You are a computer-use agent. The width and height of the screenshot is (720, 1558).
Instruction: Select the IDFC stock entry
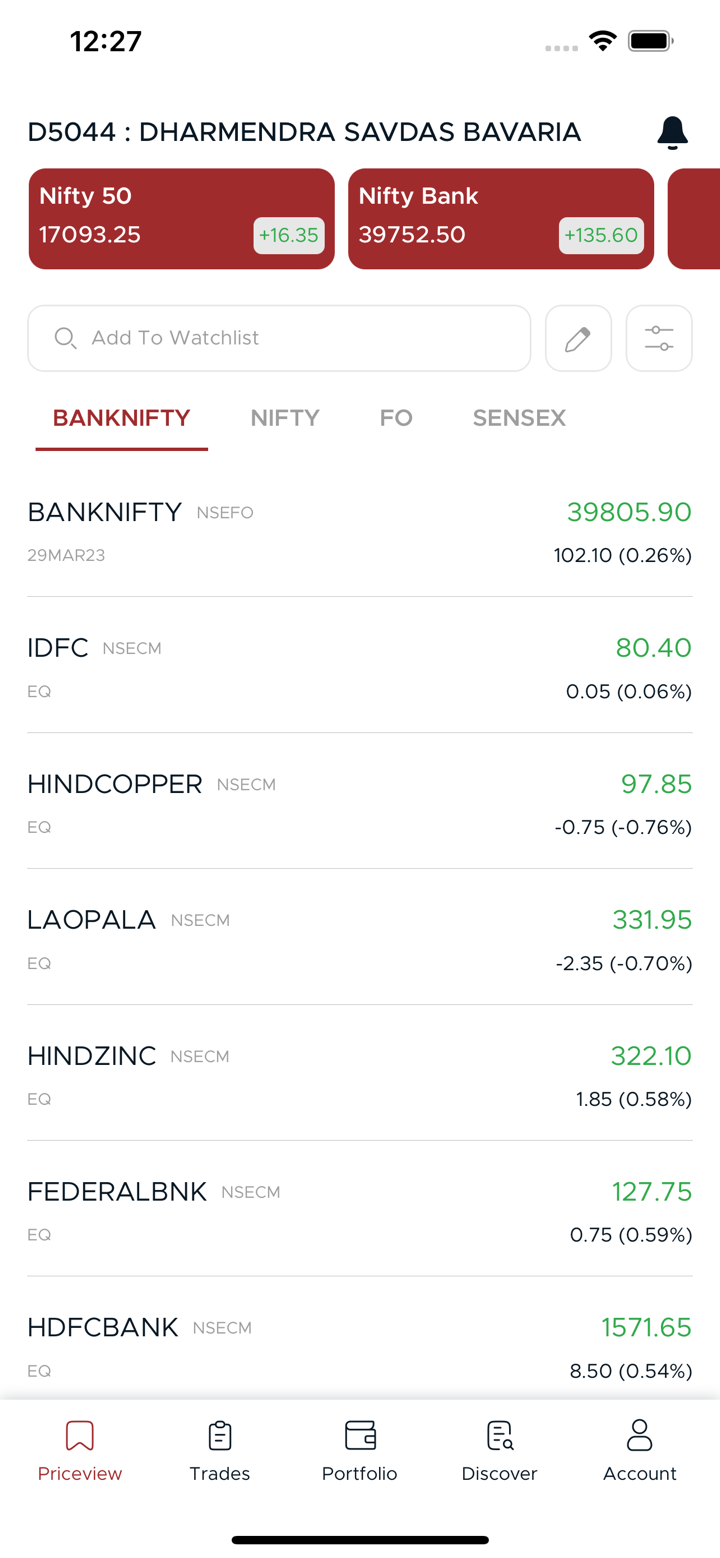(359, 666)
